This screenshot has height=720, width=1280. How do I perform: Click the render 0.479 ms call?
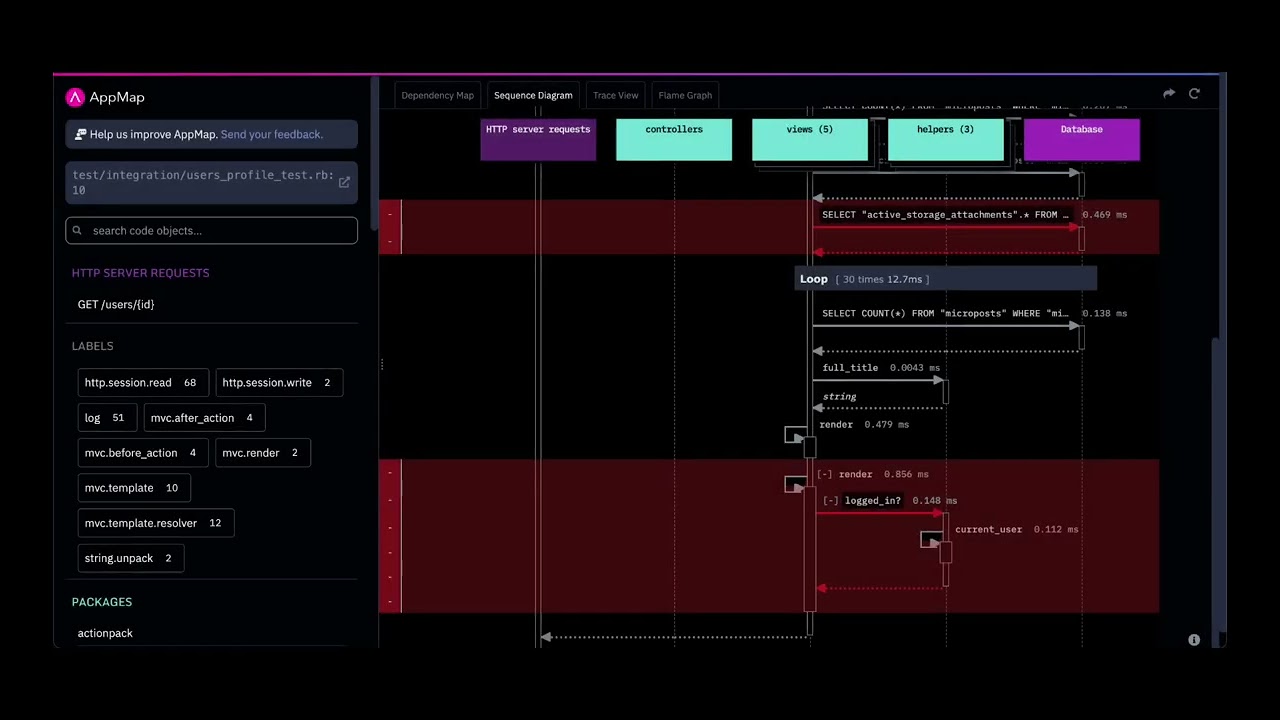864,425
